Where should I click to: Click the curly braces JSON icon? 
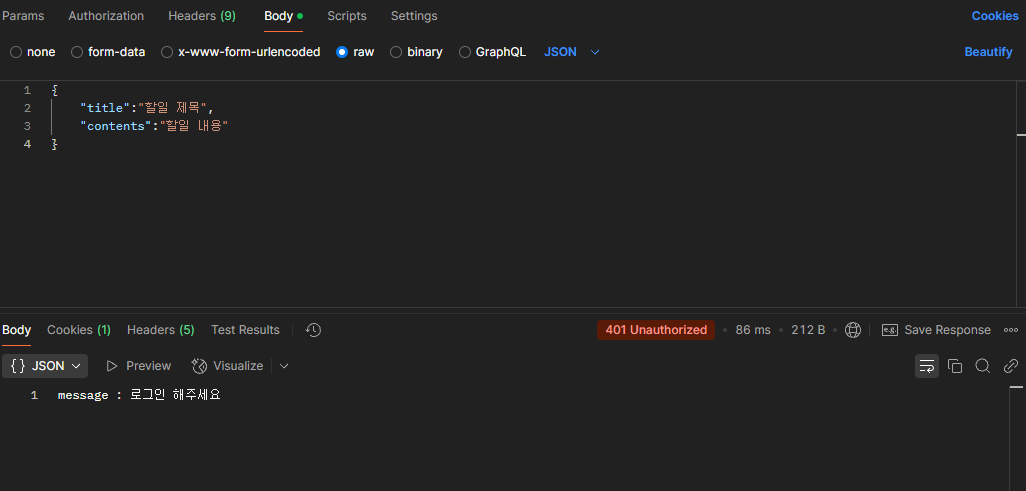tap(18, 366)
